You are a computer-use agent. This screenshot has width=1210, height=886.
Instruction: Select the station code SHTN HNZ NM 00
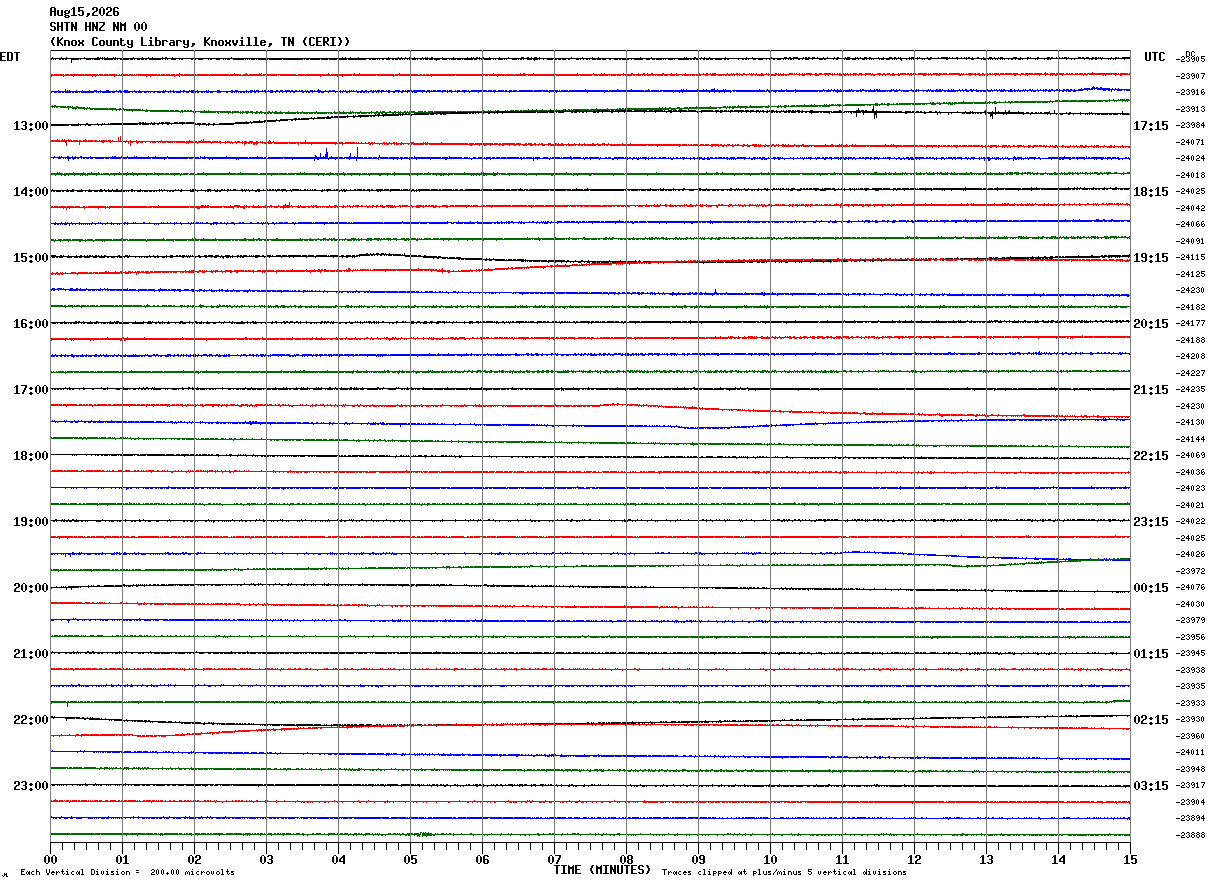pos(98,27)
